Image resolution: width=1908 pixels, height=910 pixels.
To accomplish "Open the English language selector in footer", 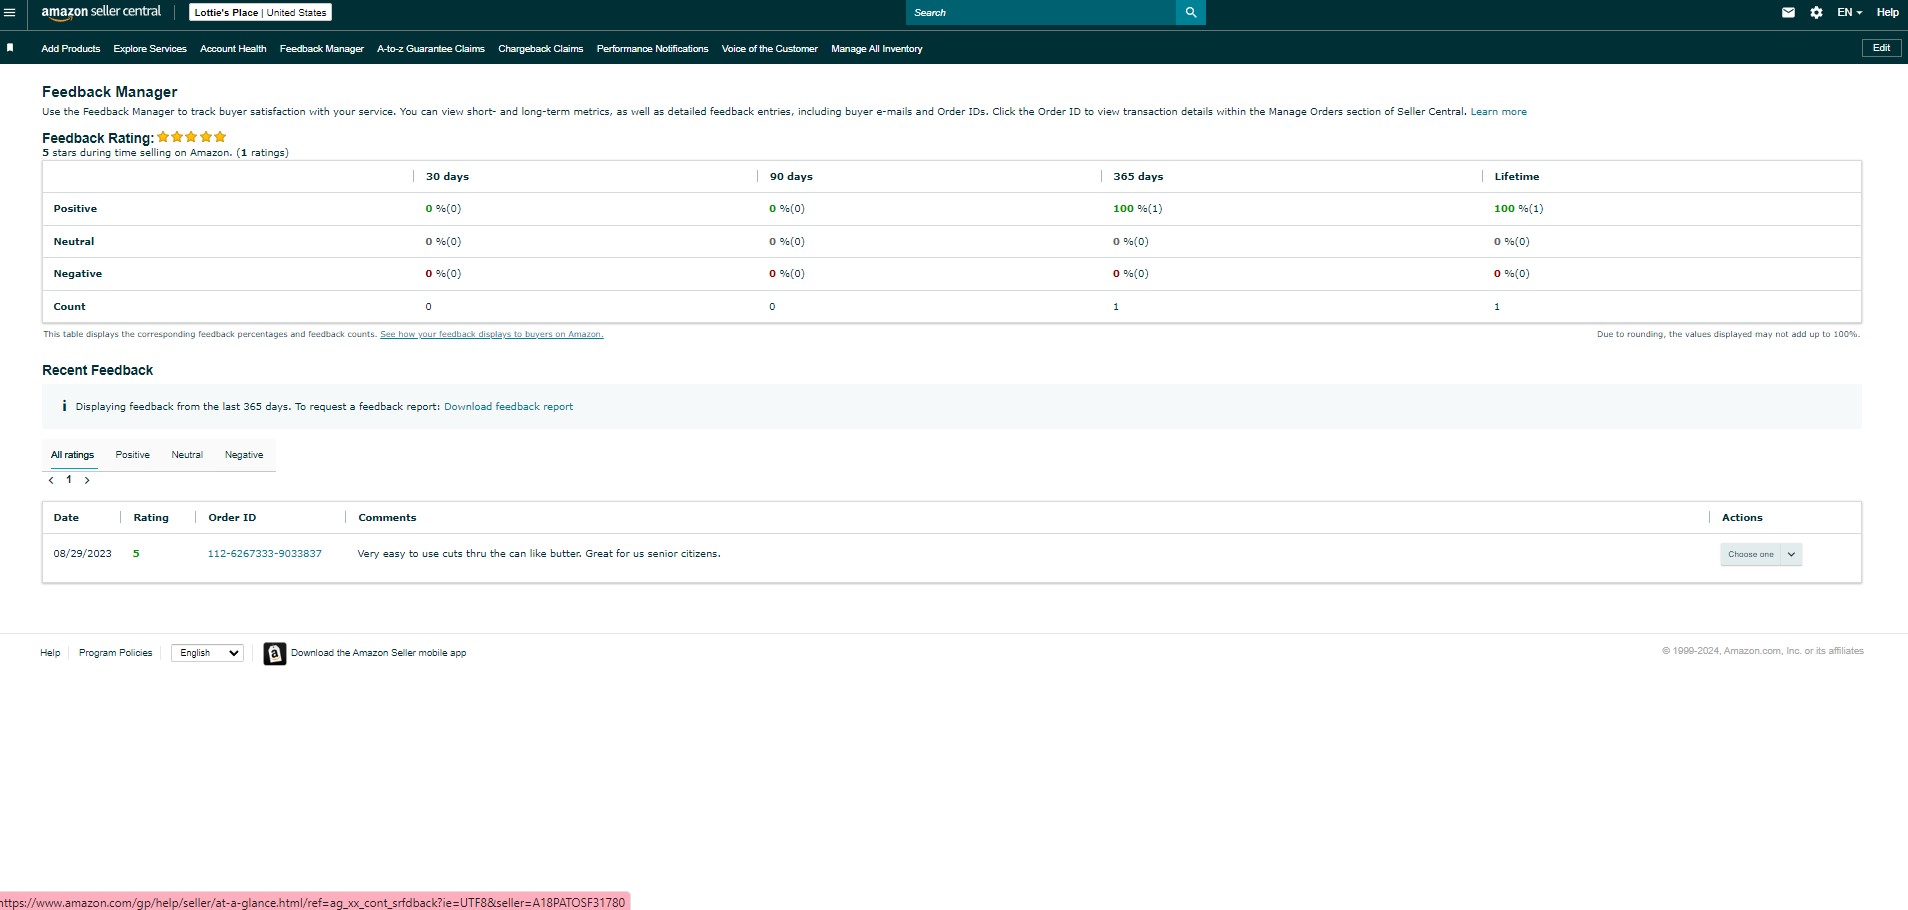I will tap(207, 653).
